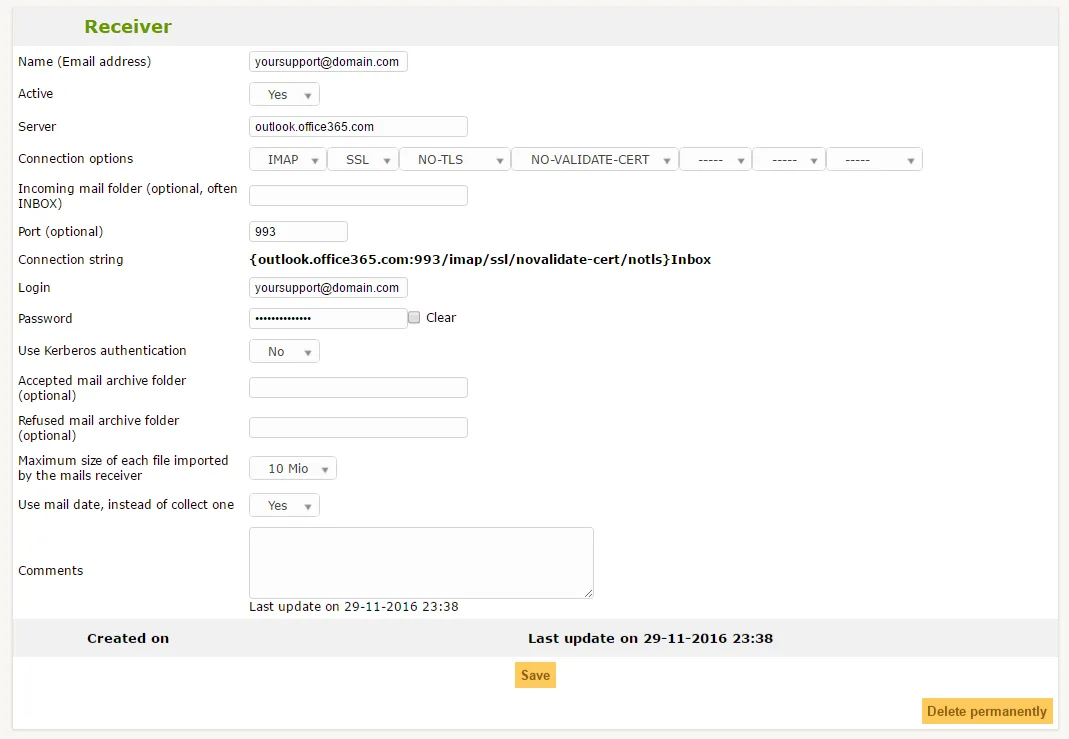This screenshot has height=739, width=1069.
Task: Open the SSL encryption dropdown
Action: pyautogui.click(x=362, y=159)
